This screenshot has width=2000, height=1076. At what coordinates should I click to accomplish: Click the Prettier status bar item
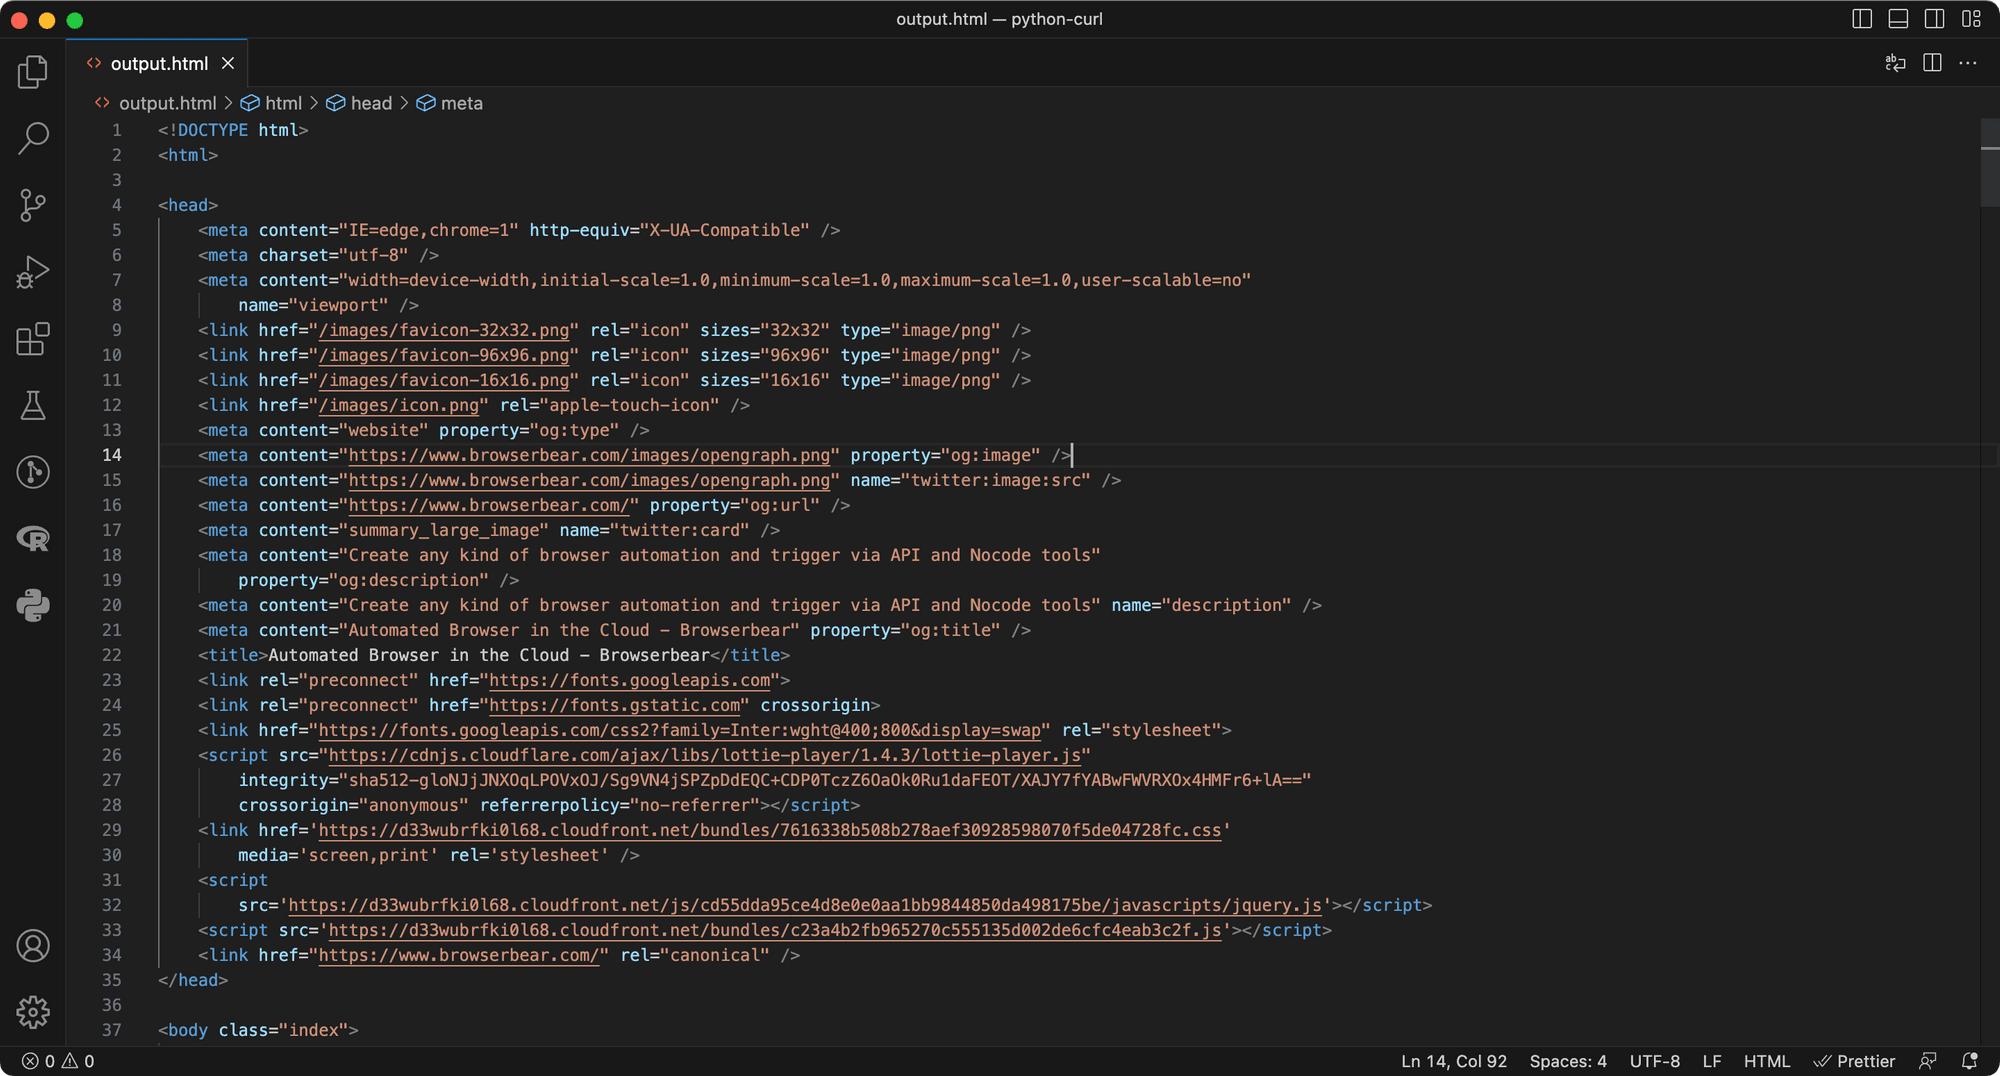1854,1061
